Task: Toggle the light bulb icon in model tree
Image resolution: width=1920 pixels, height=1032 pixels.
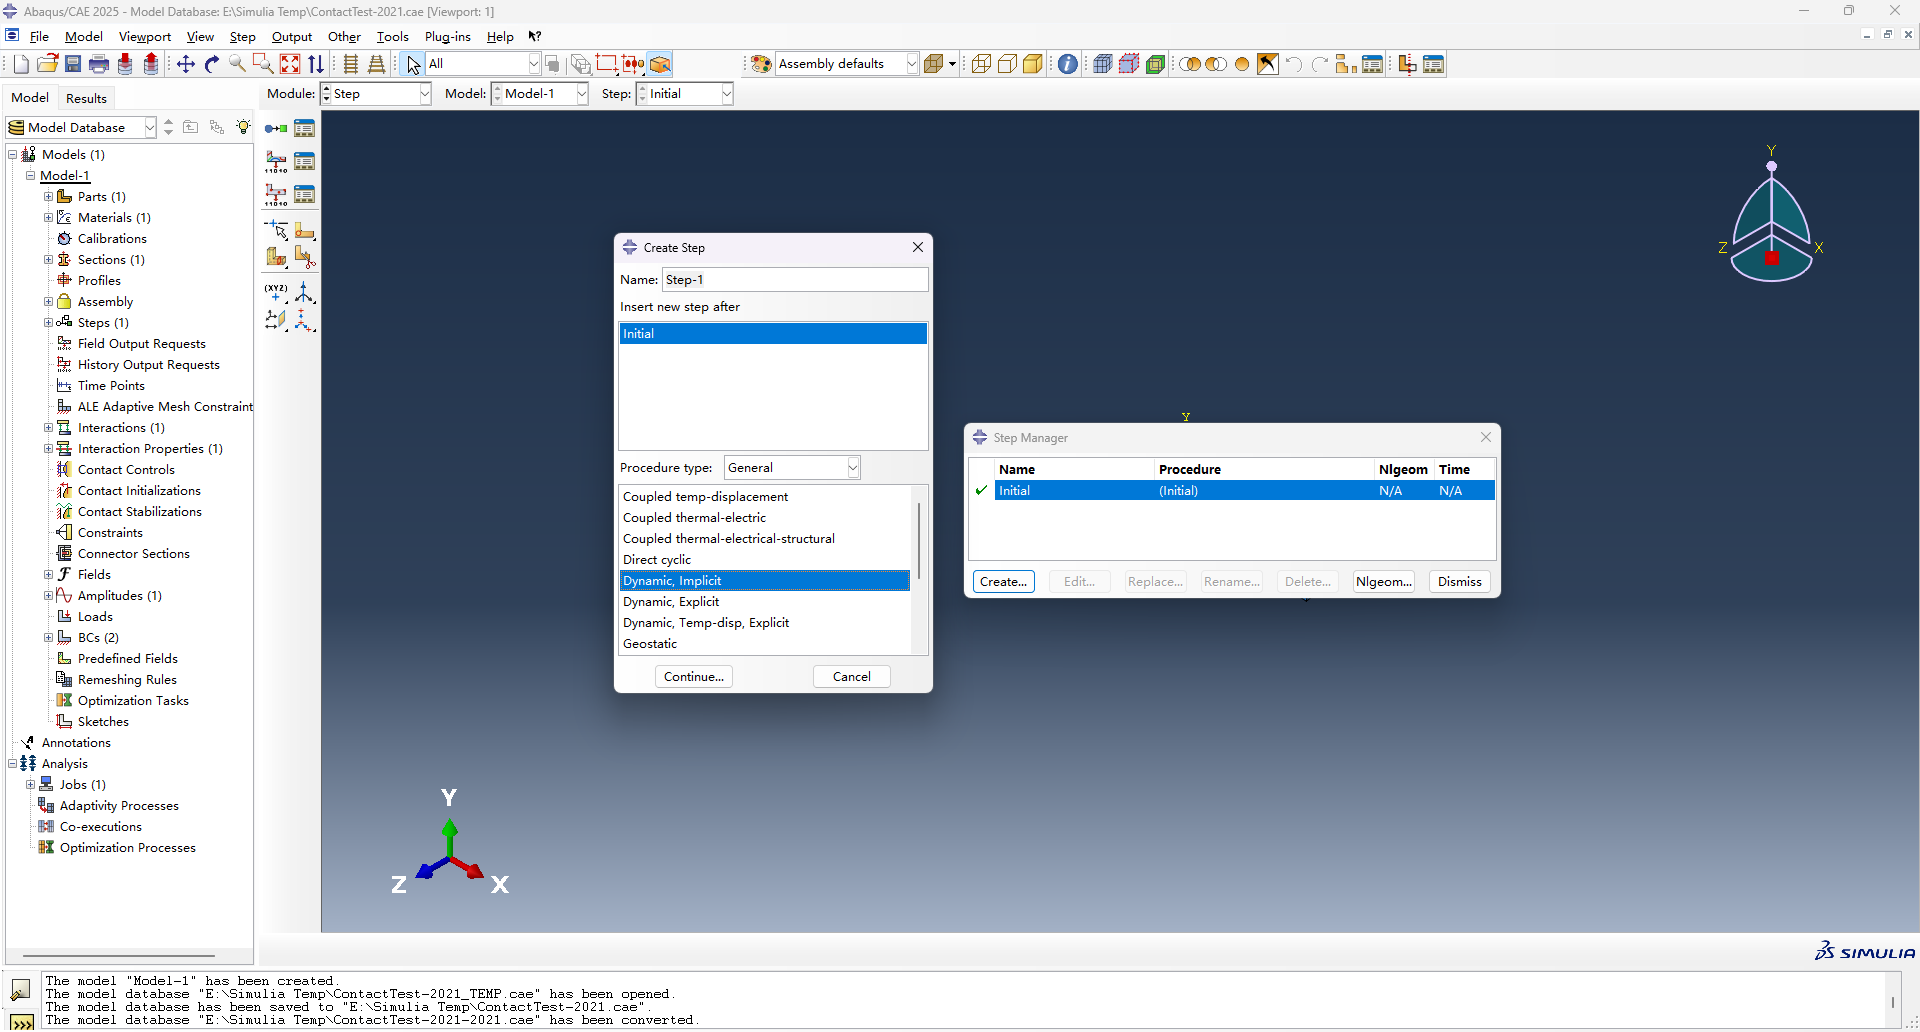Action: pos(243,127)
